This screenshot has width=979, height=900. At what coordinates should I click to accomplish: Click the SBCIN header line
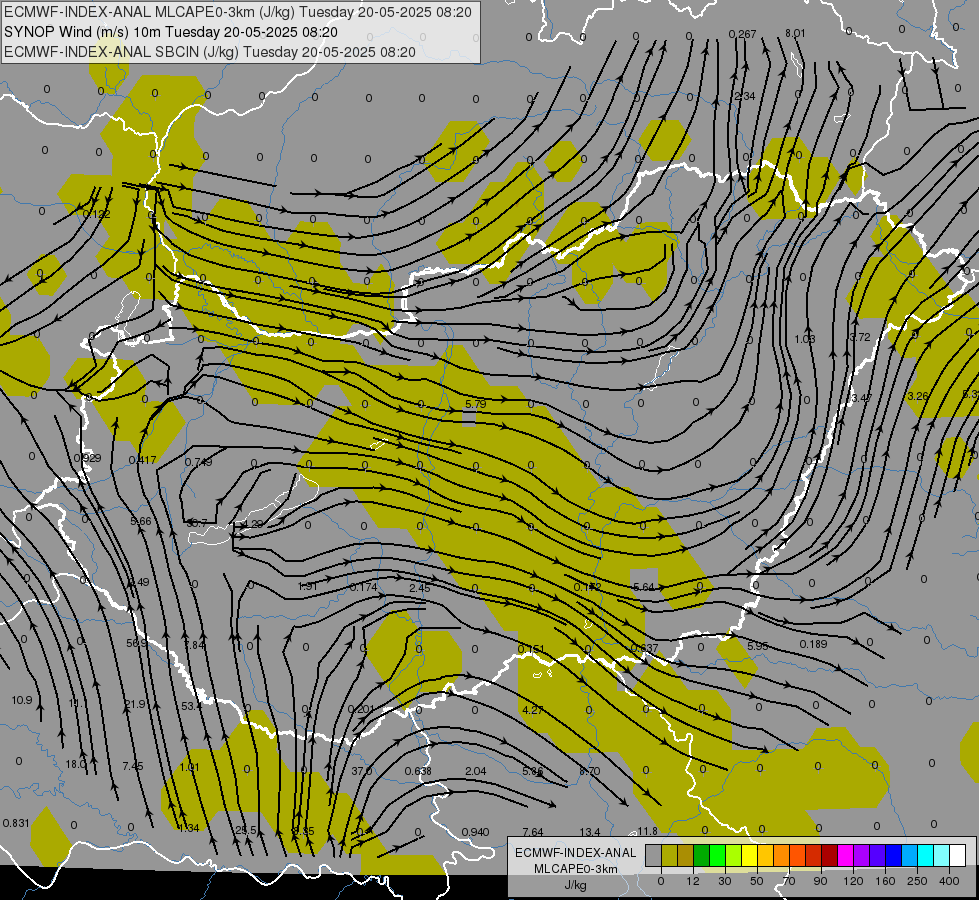[x=210, y=52]
